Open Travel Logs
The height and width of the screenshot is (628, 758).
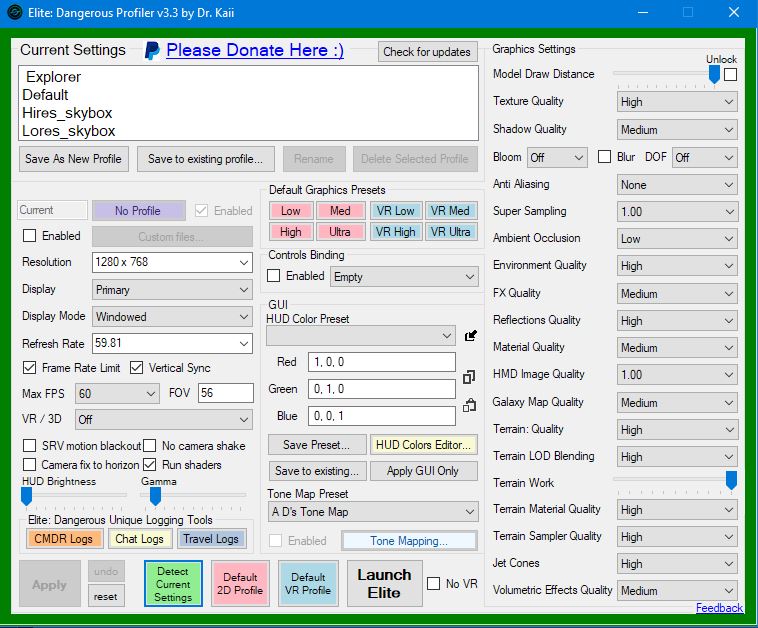[x=211, y=539]
